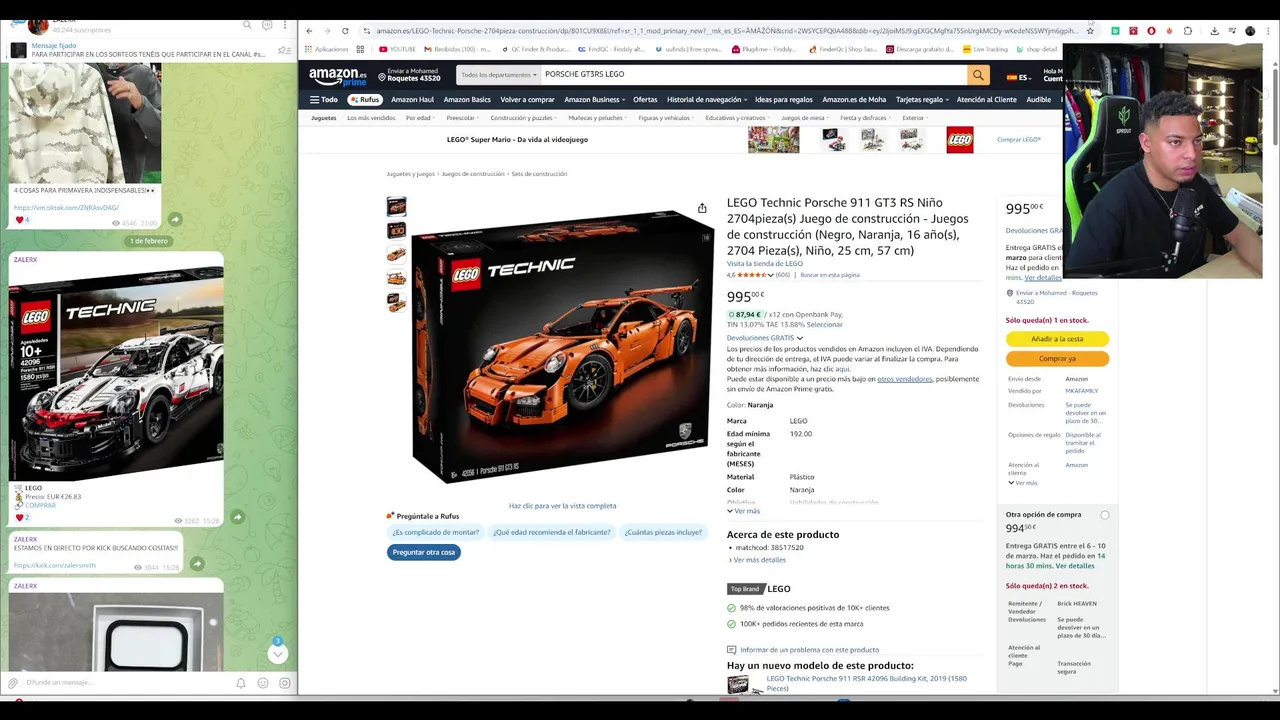The width and height of the screenshot is (1280, 720).
Task: Share product via share icon
Action: click(x=702, y=208)
